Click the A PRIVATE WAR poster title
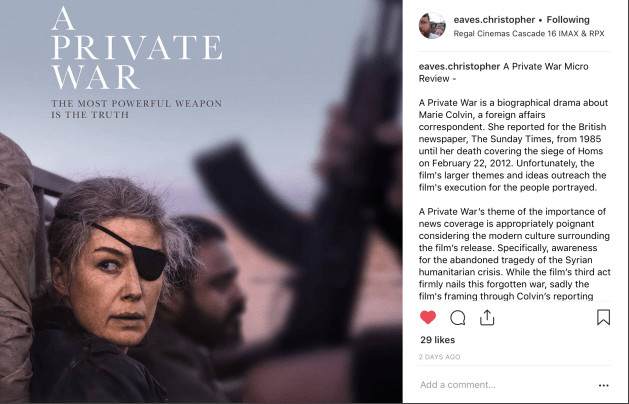This screenshot has width=629, height=404. tap(136, 49)
